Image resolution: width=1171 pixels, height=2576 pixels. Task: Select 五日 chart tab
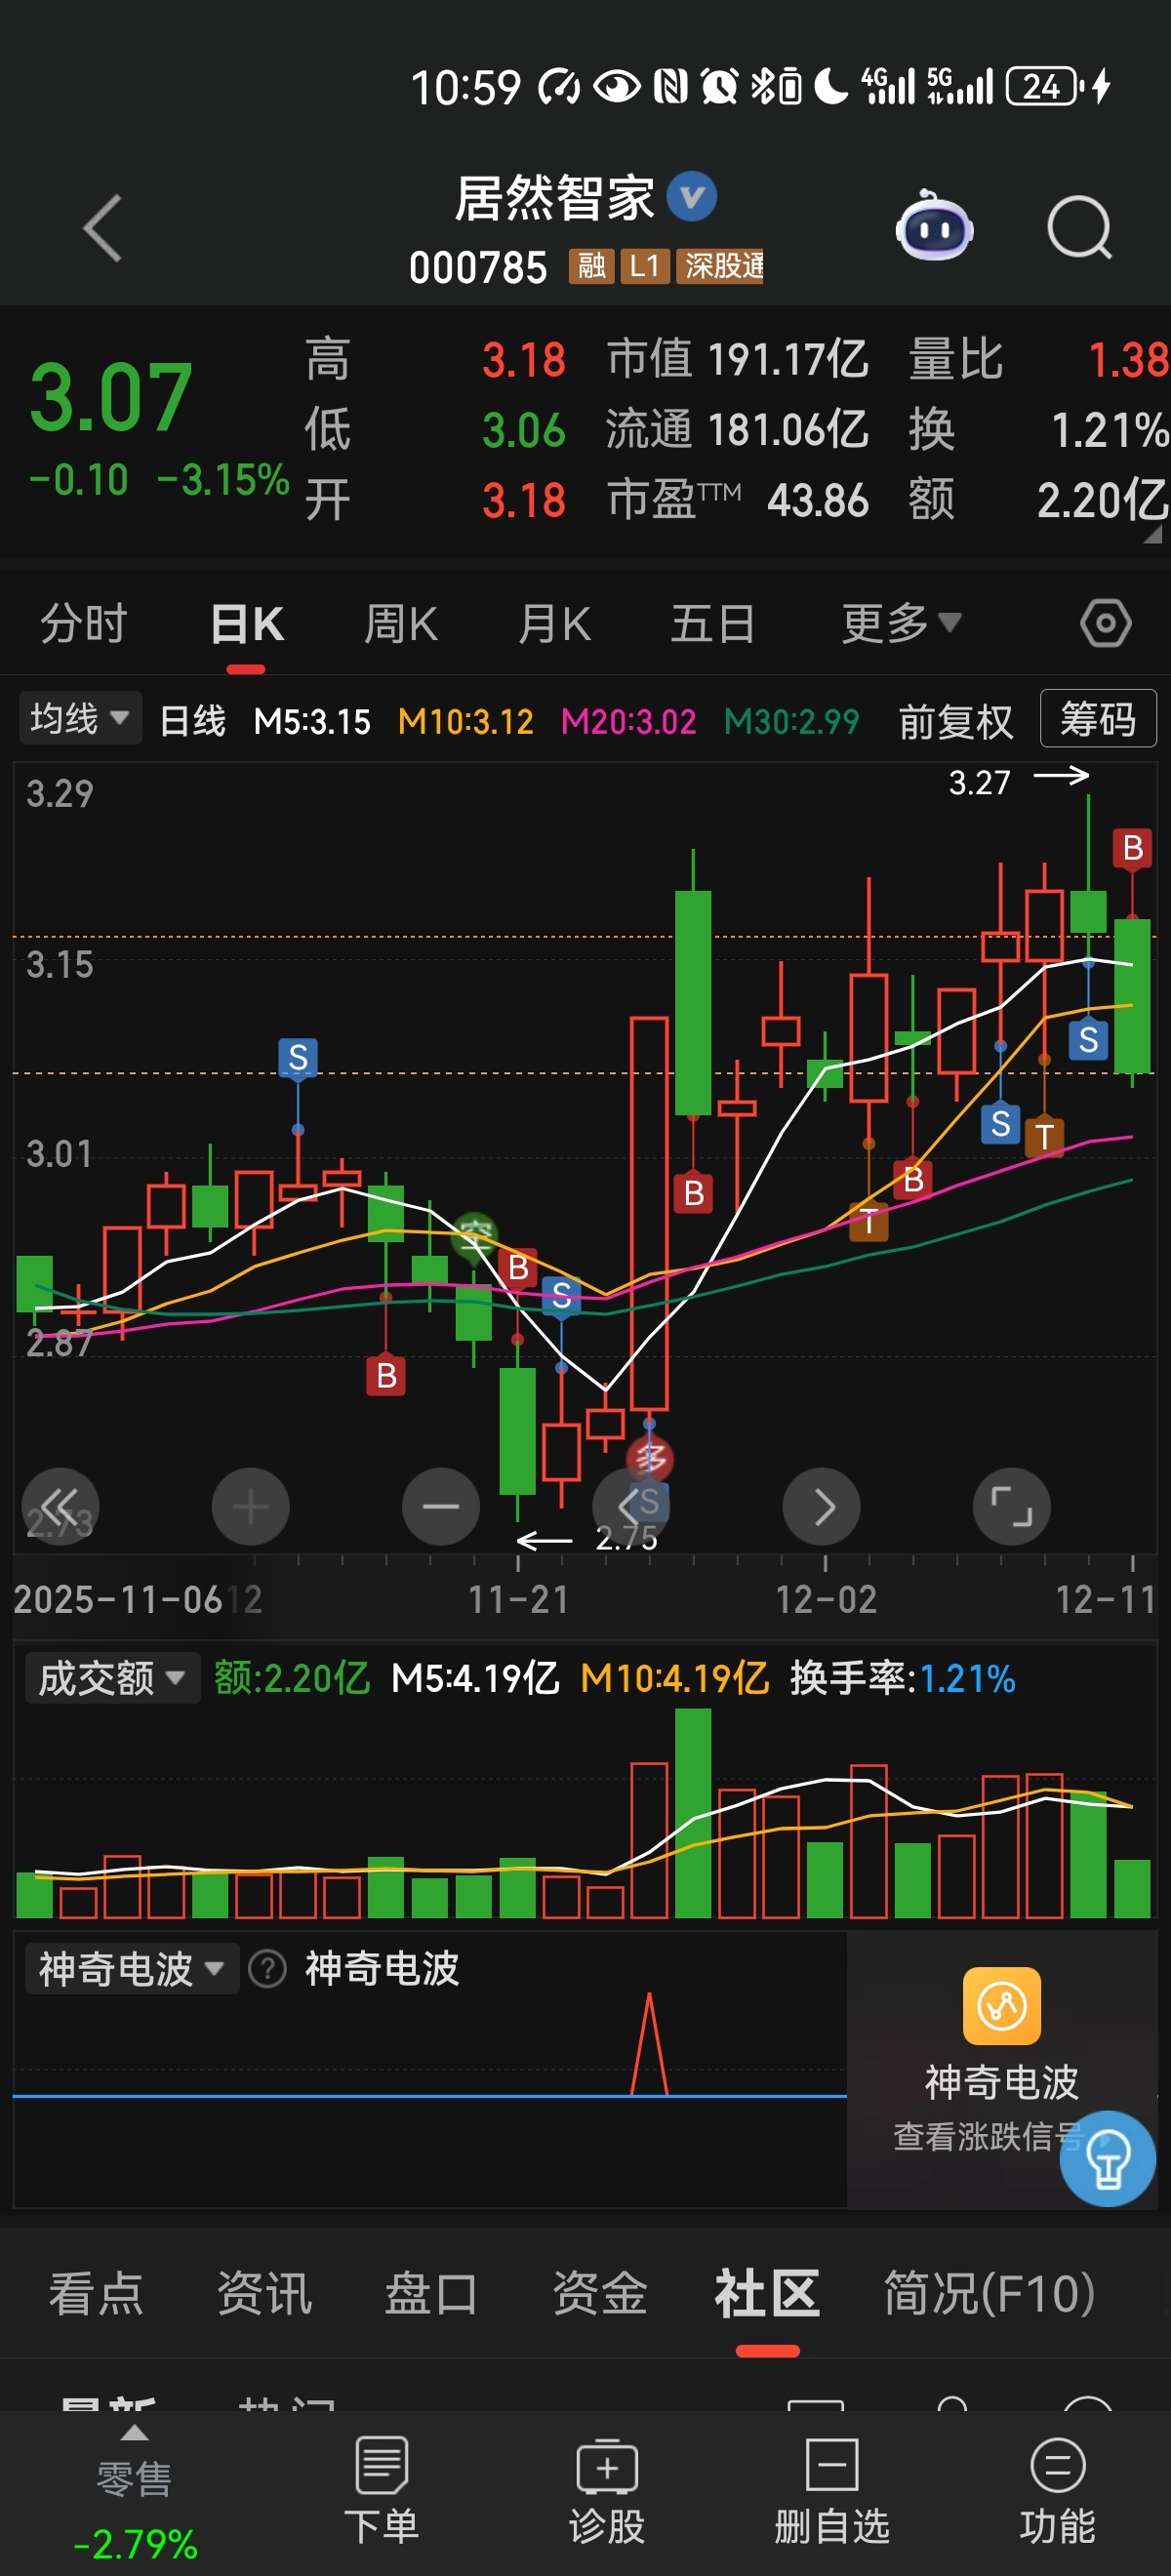pyautogui.click(x=713, y=624)
